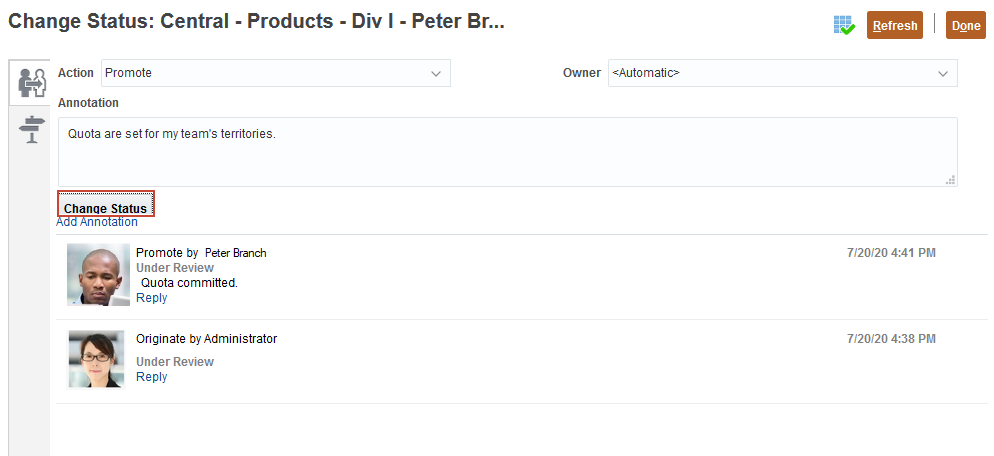994x456 pixels.
Task: Click the grid validation icon with green checkmark
Action: (844, 25)
